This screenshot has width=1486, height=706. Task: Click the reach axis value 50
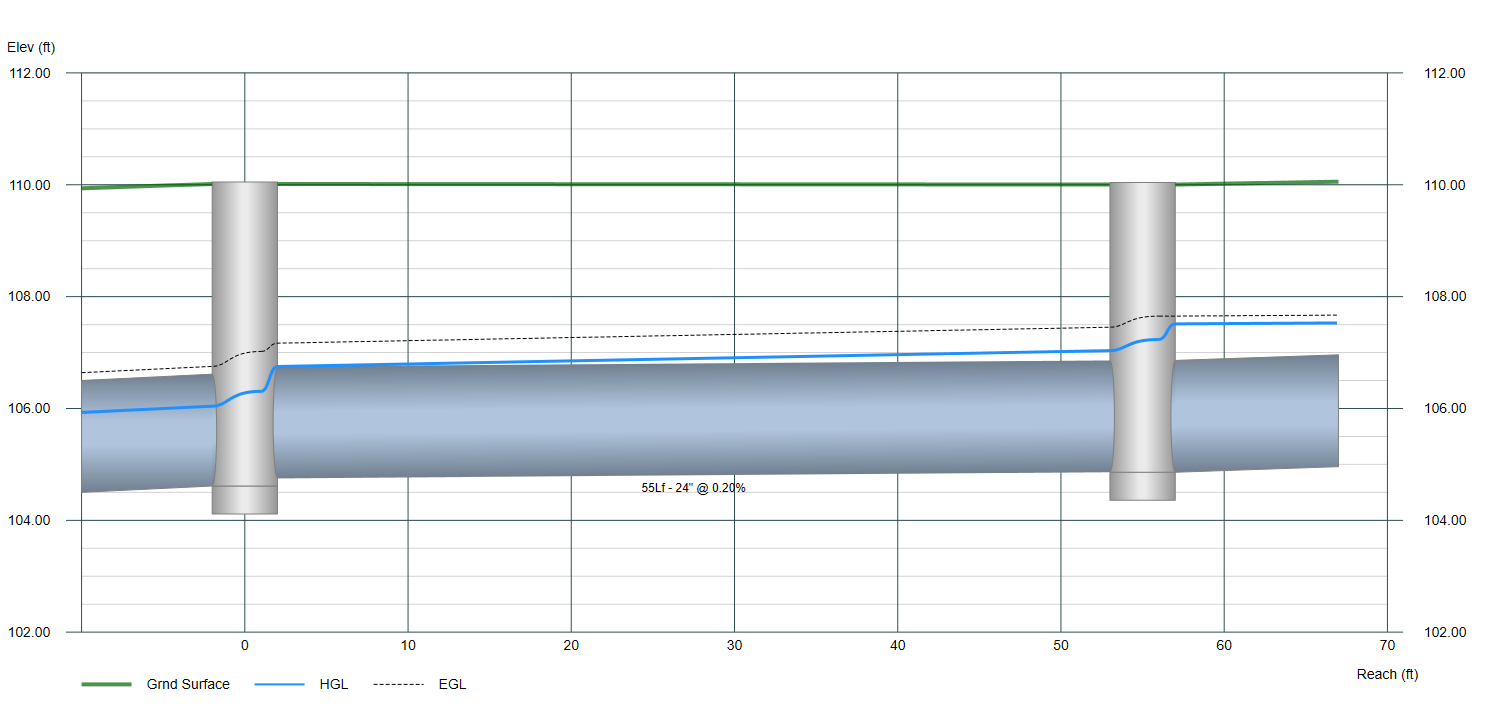click(1061, 648)
